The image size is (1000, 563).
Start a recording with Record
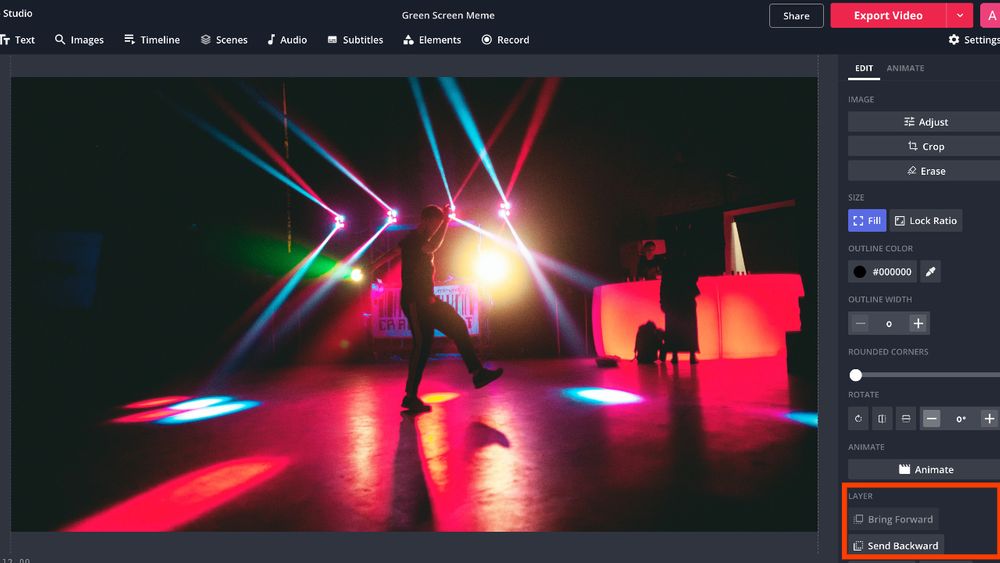point(505,40)
